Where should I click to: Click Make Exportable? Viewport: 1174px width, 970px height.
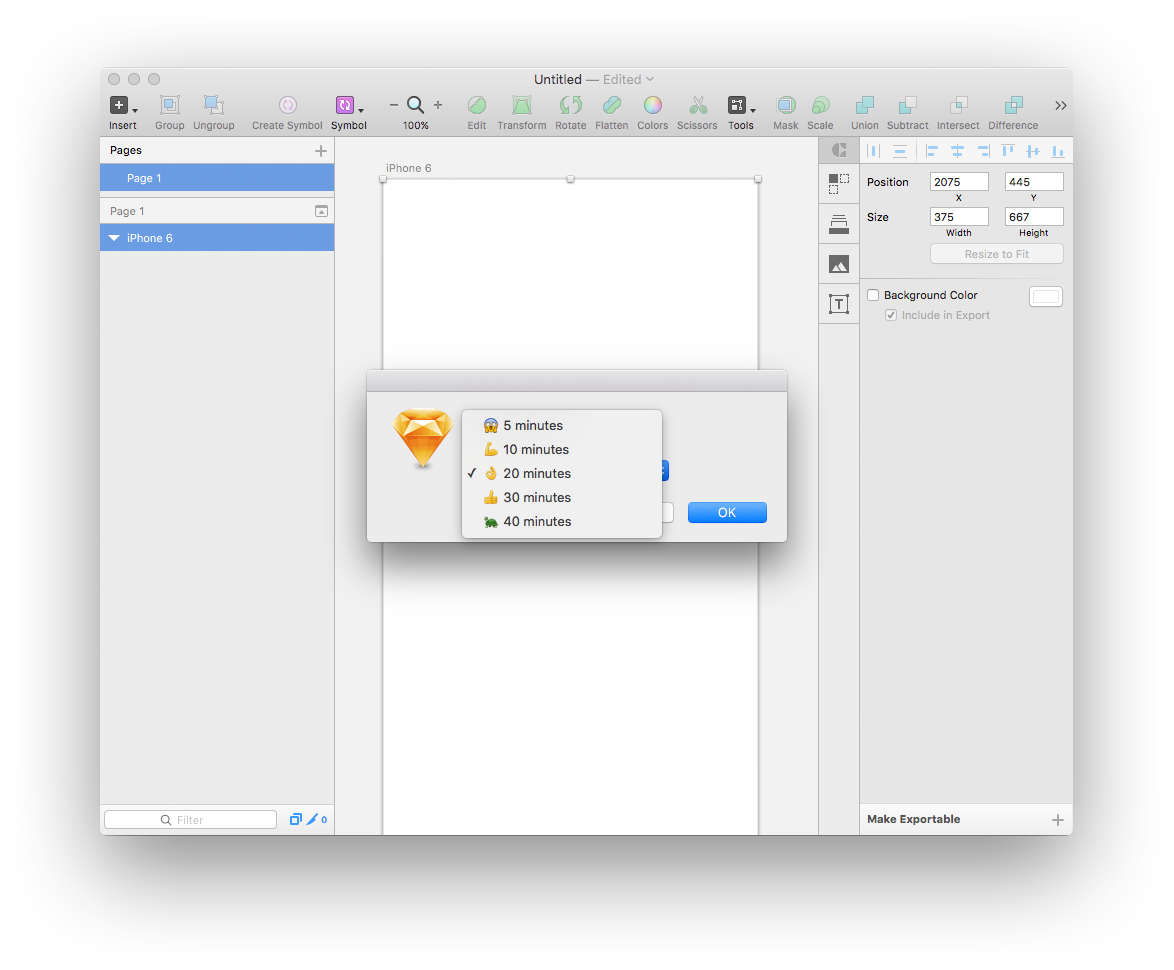[x=913, y=819]
